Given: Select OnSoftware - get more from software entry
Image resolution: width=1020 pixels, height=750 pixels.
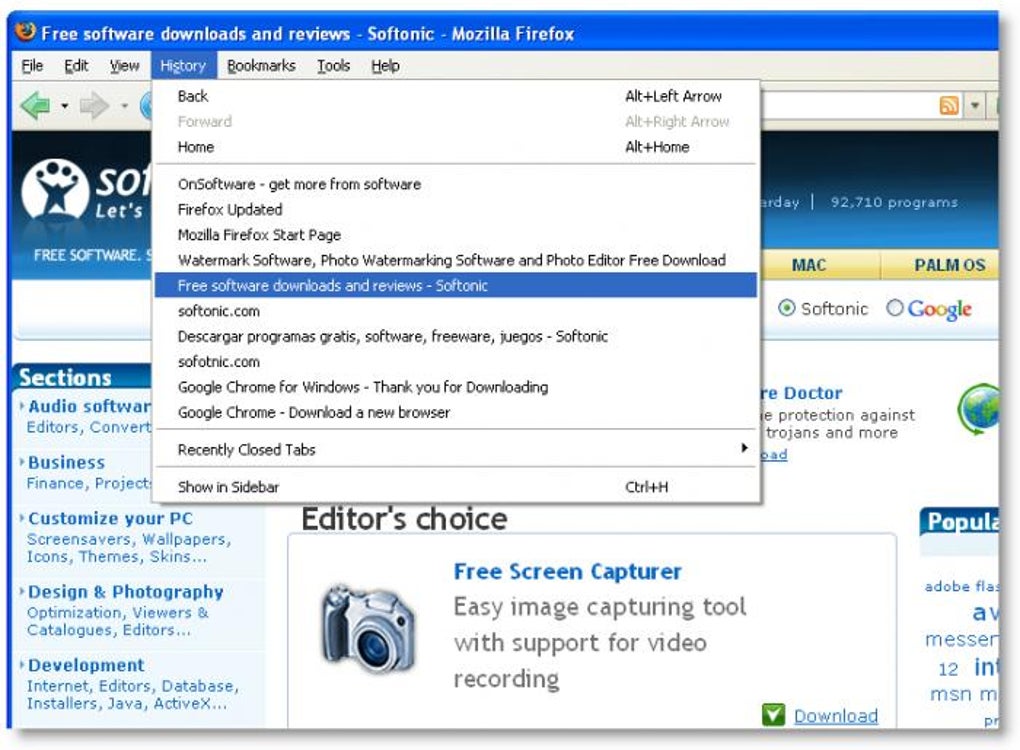Looking at the screenshot, I should tap(456, 184).
